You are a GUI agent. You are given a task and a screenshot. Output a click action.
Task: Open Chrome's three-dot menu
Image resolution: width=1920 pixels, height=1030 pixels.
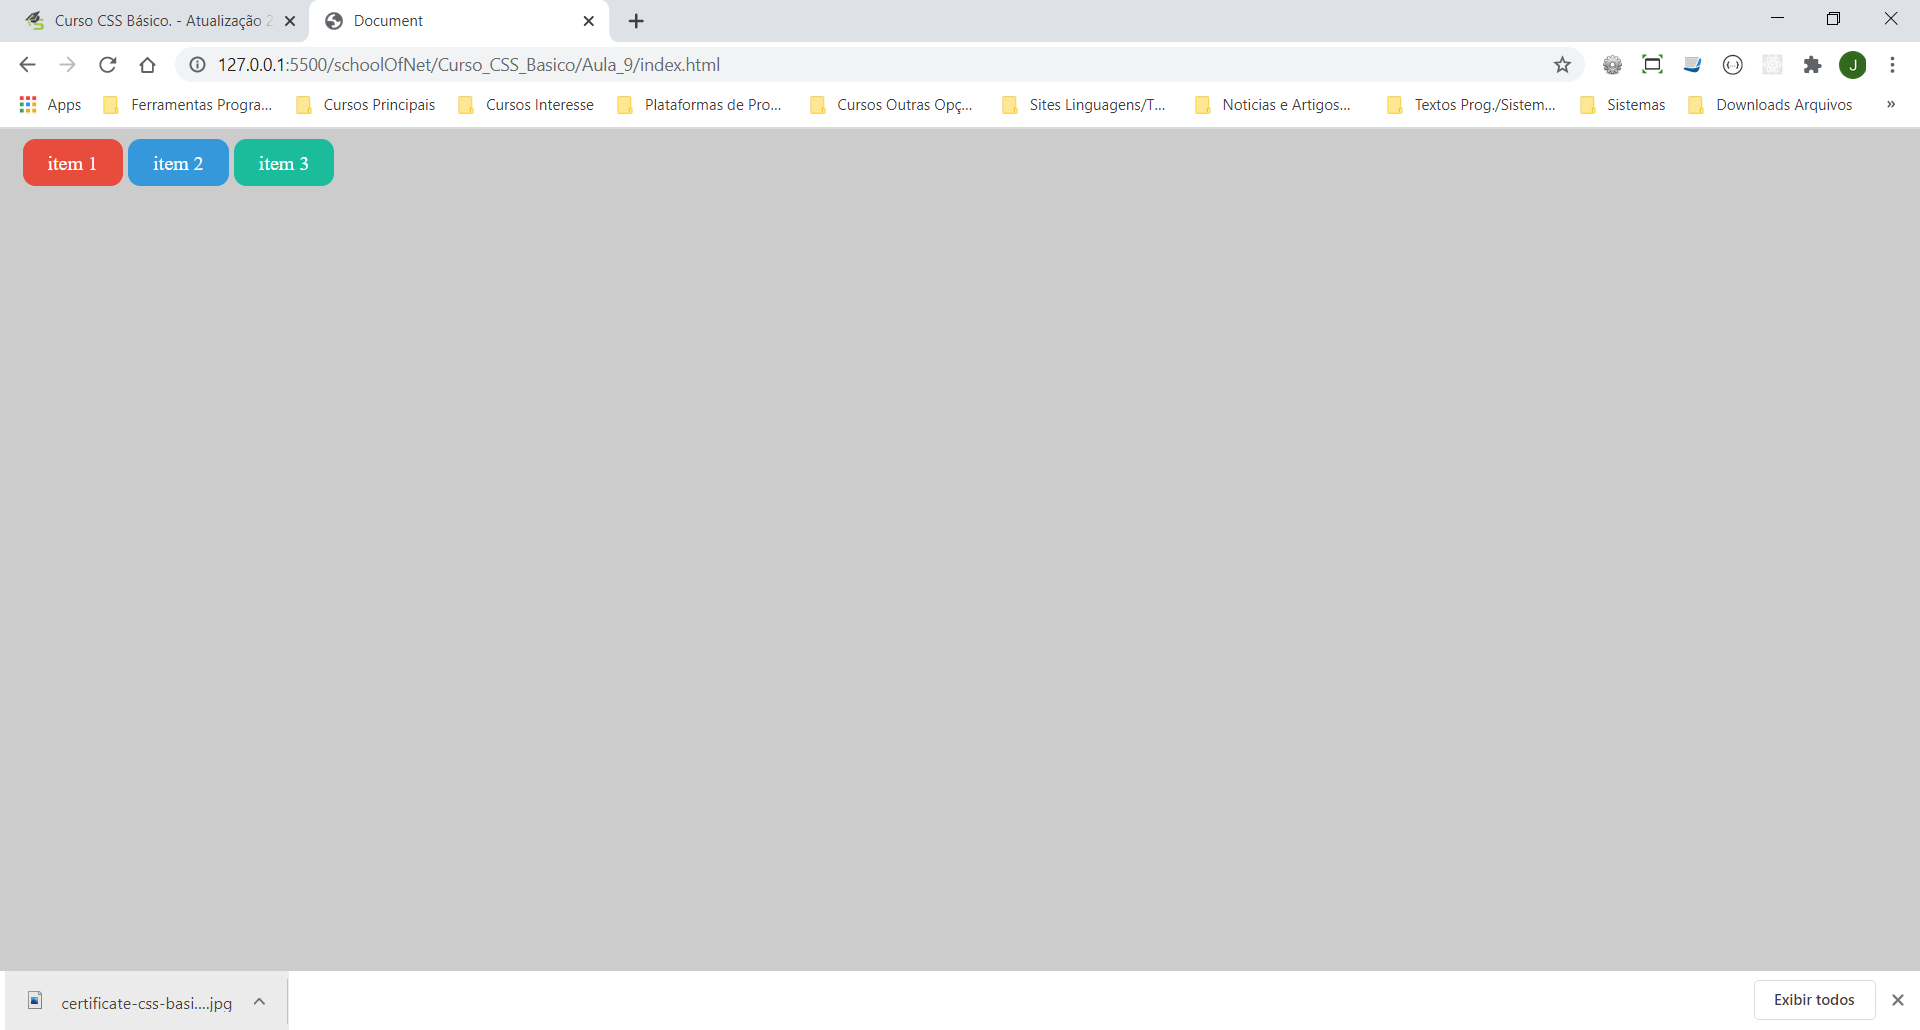(1892, 65)
